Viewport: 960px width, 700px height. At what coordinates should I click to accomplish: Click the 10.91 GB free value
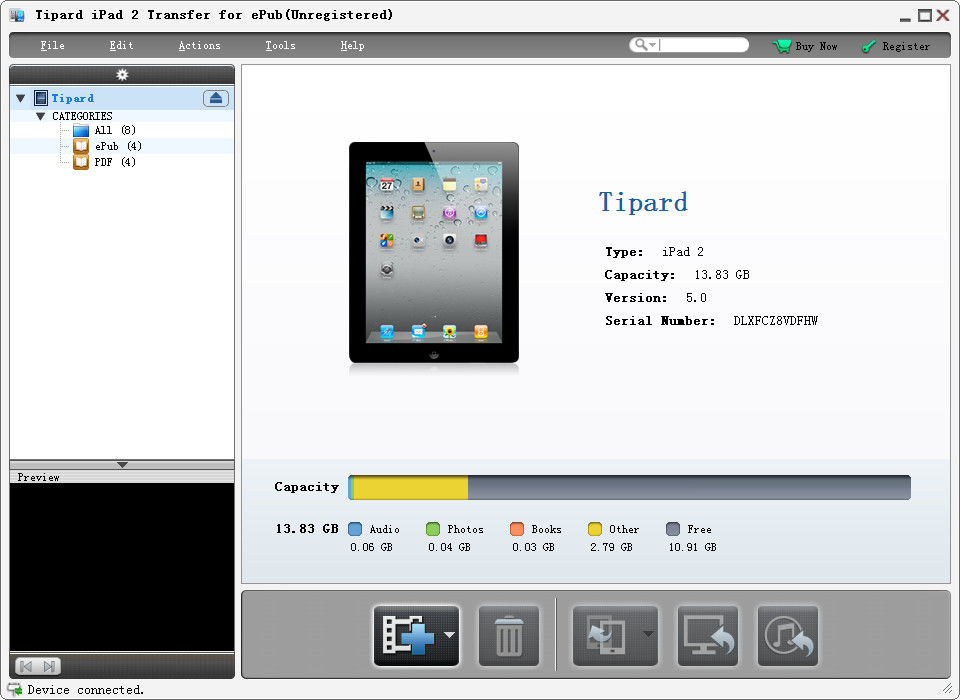(x=692, y=547)
